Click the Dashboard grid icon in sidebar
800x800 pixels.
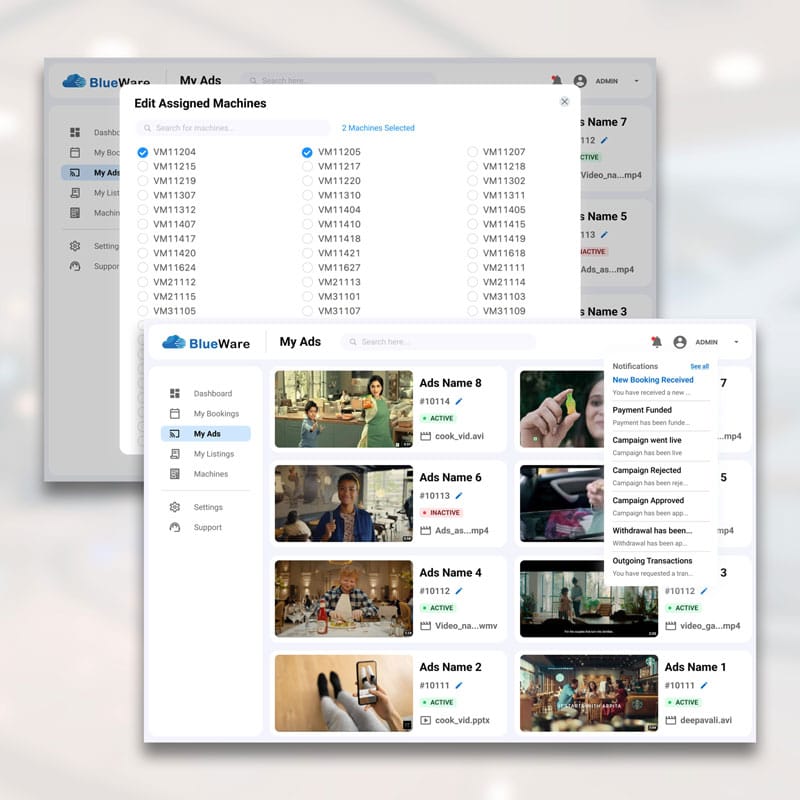pos(175,394)
